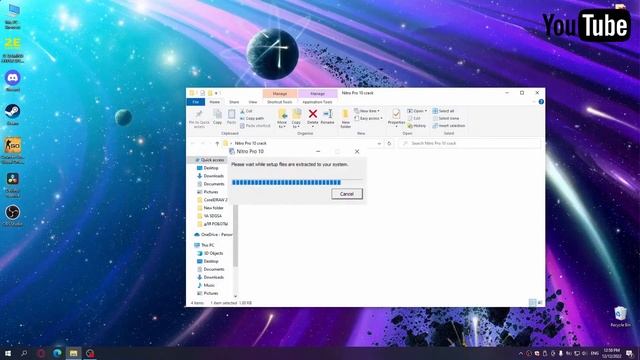Screen dimensions: 640x360
Task: Show hidden system tray icons
Action: tap(520, 353)
